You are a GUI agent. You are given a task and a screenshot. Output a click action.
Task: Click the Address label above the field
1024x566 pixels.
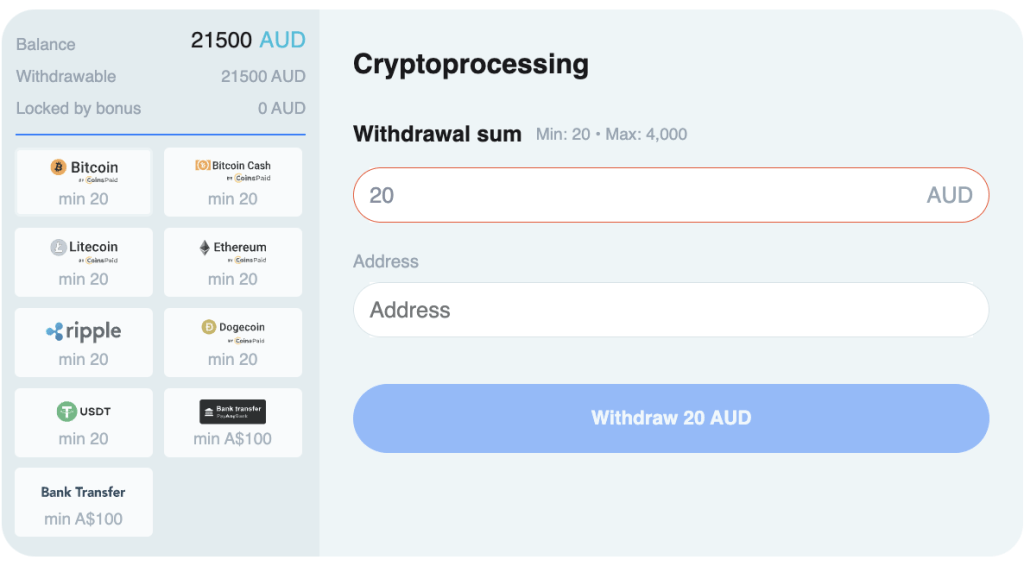[x=386, y=261]
